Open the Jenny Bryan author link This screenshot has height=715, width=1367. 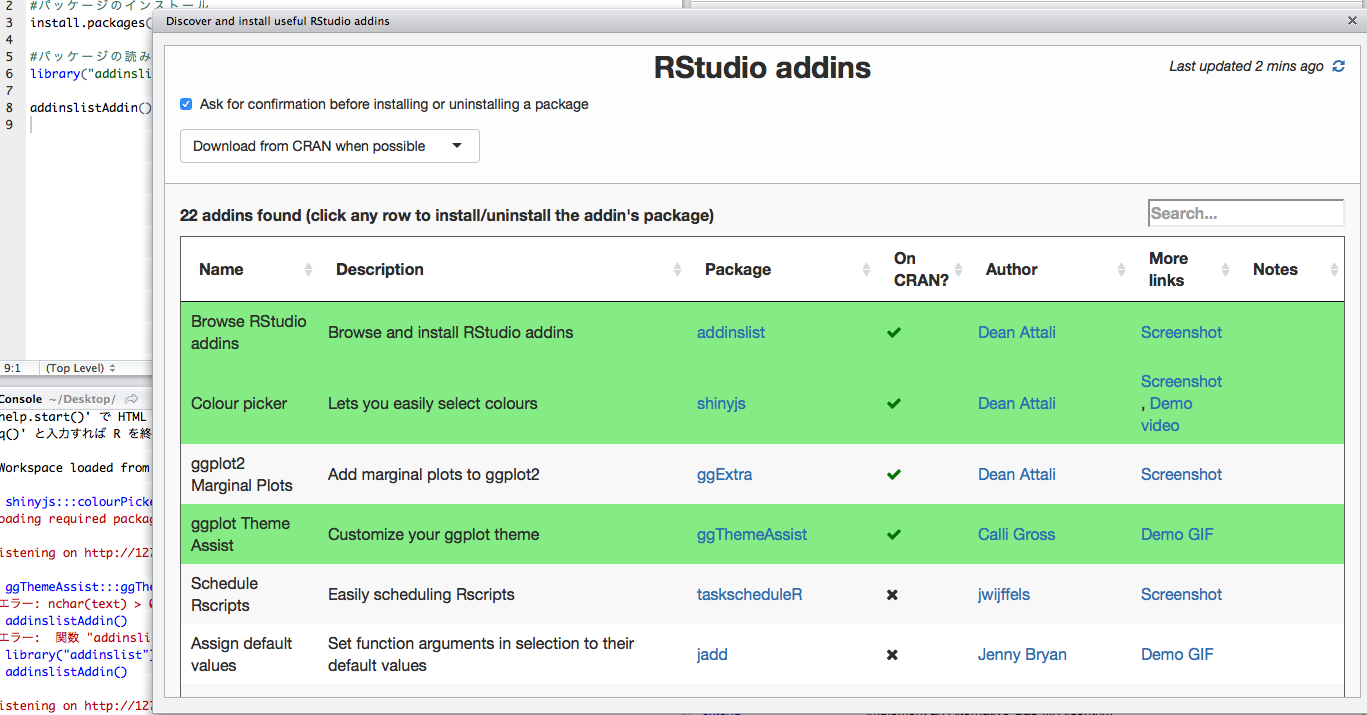click(1022, 654)
